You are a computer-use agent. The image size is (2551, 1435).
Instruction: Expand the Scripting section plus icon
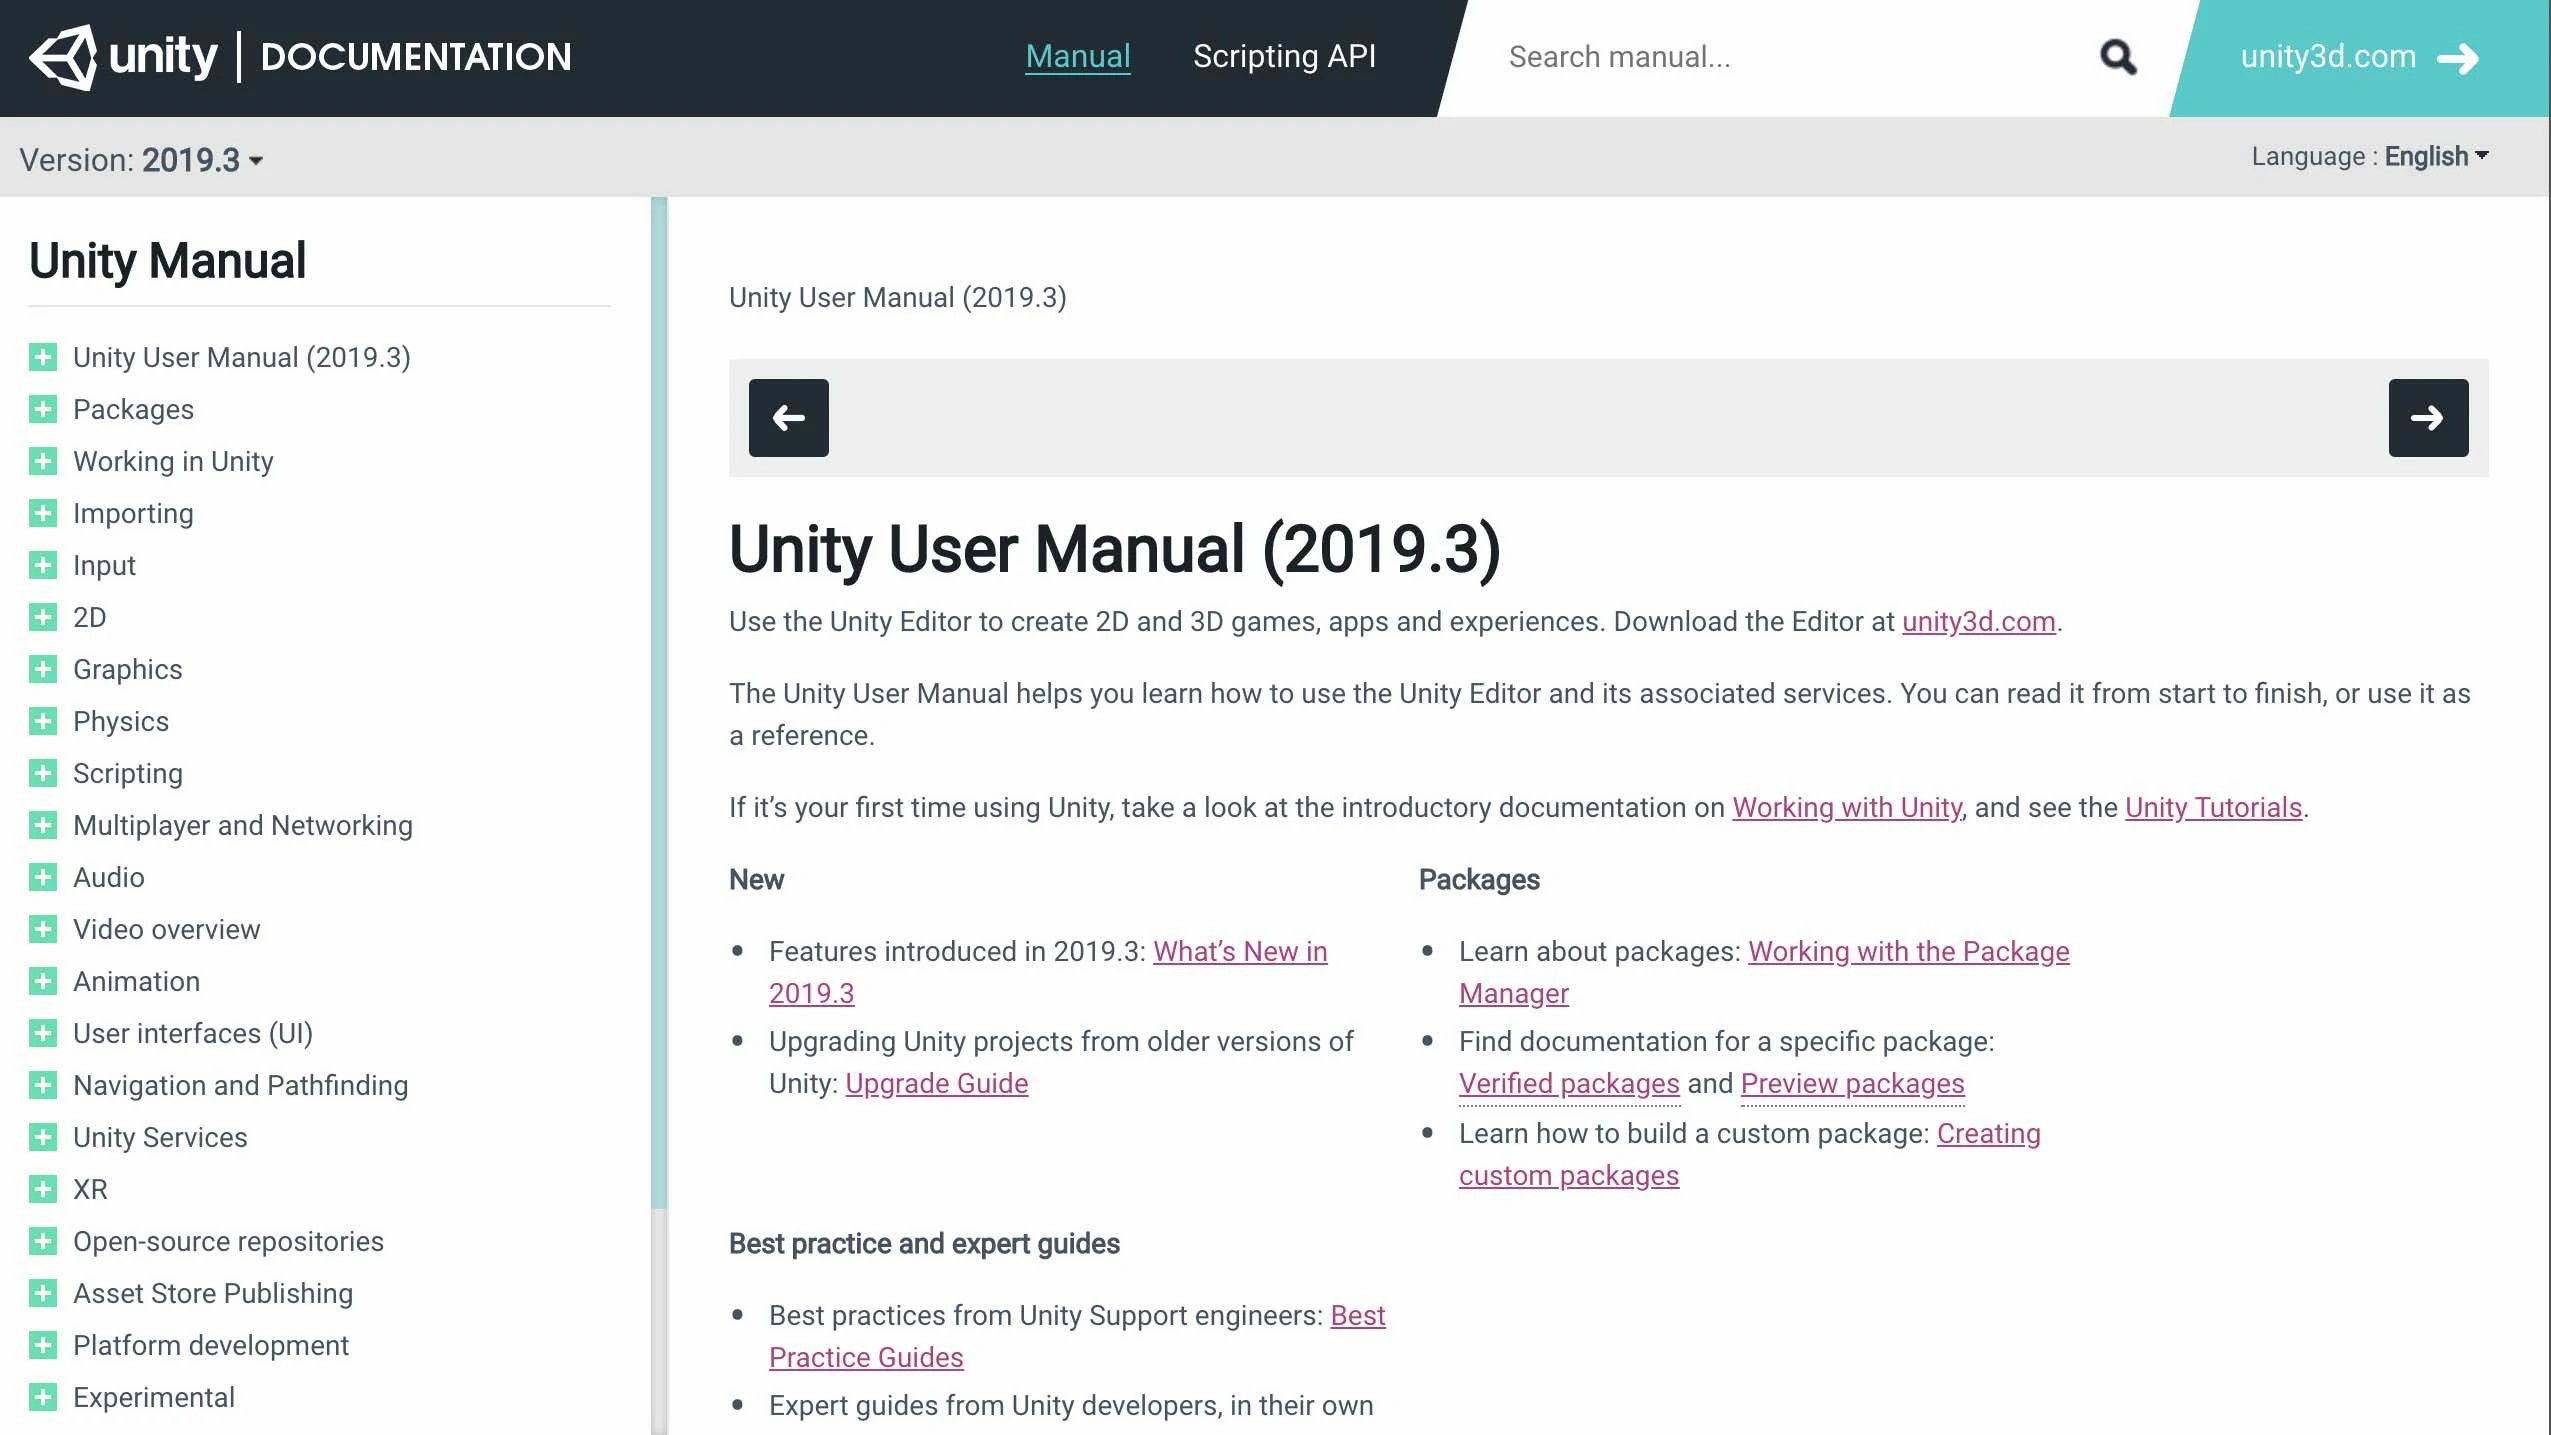click(x=43, y=773)
